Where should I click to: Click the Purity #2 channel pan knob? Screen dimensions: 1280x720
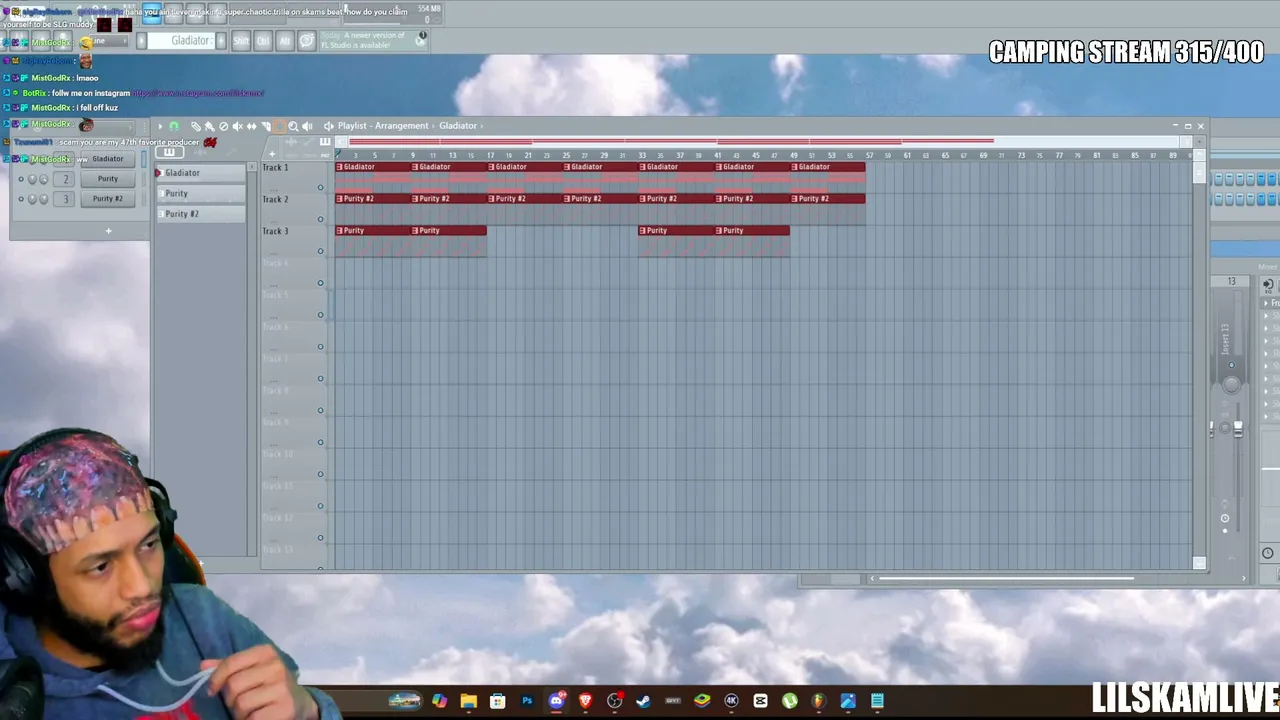32,199
